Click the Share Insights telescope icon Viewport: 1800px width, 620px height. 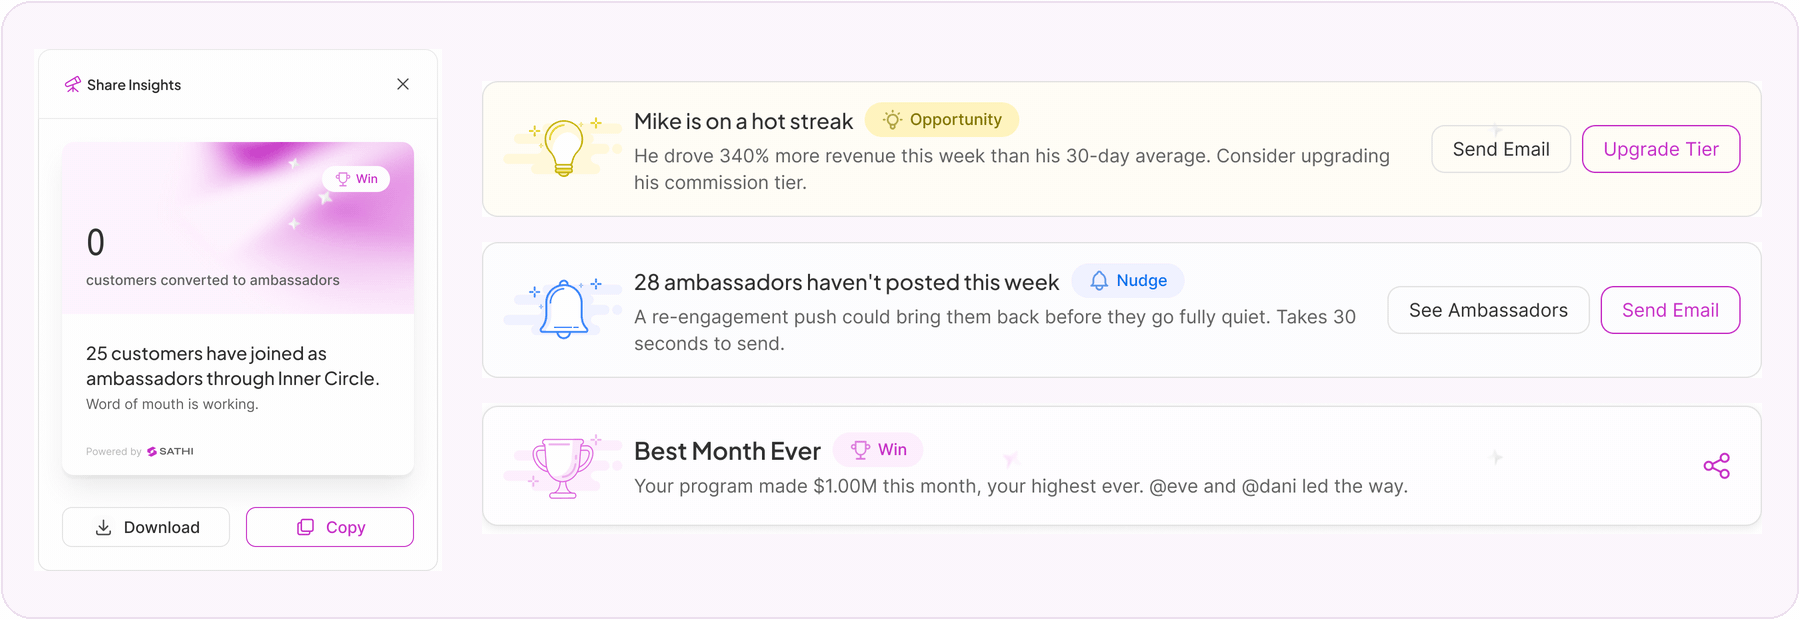(72, 85)
